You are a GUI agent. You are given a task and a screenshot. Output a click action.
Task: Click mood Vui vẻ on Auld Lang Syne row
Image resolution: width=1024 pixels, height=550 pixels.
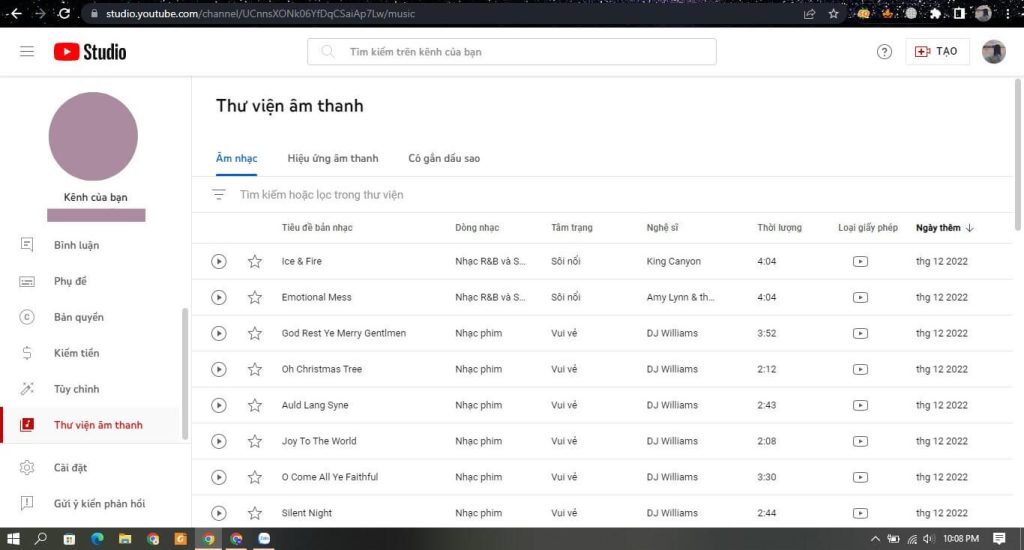coord(564,405)
